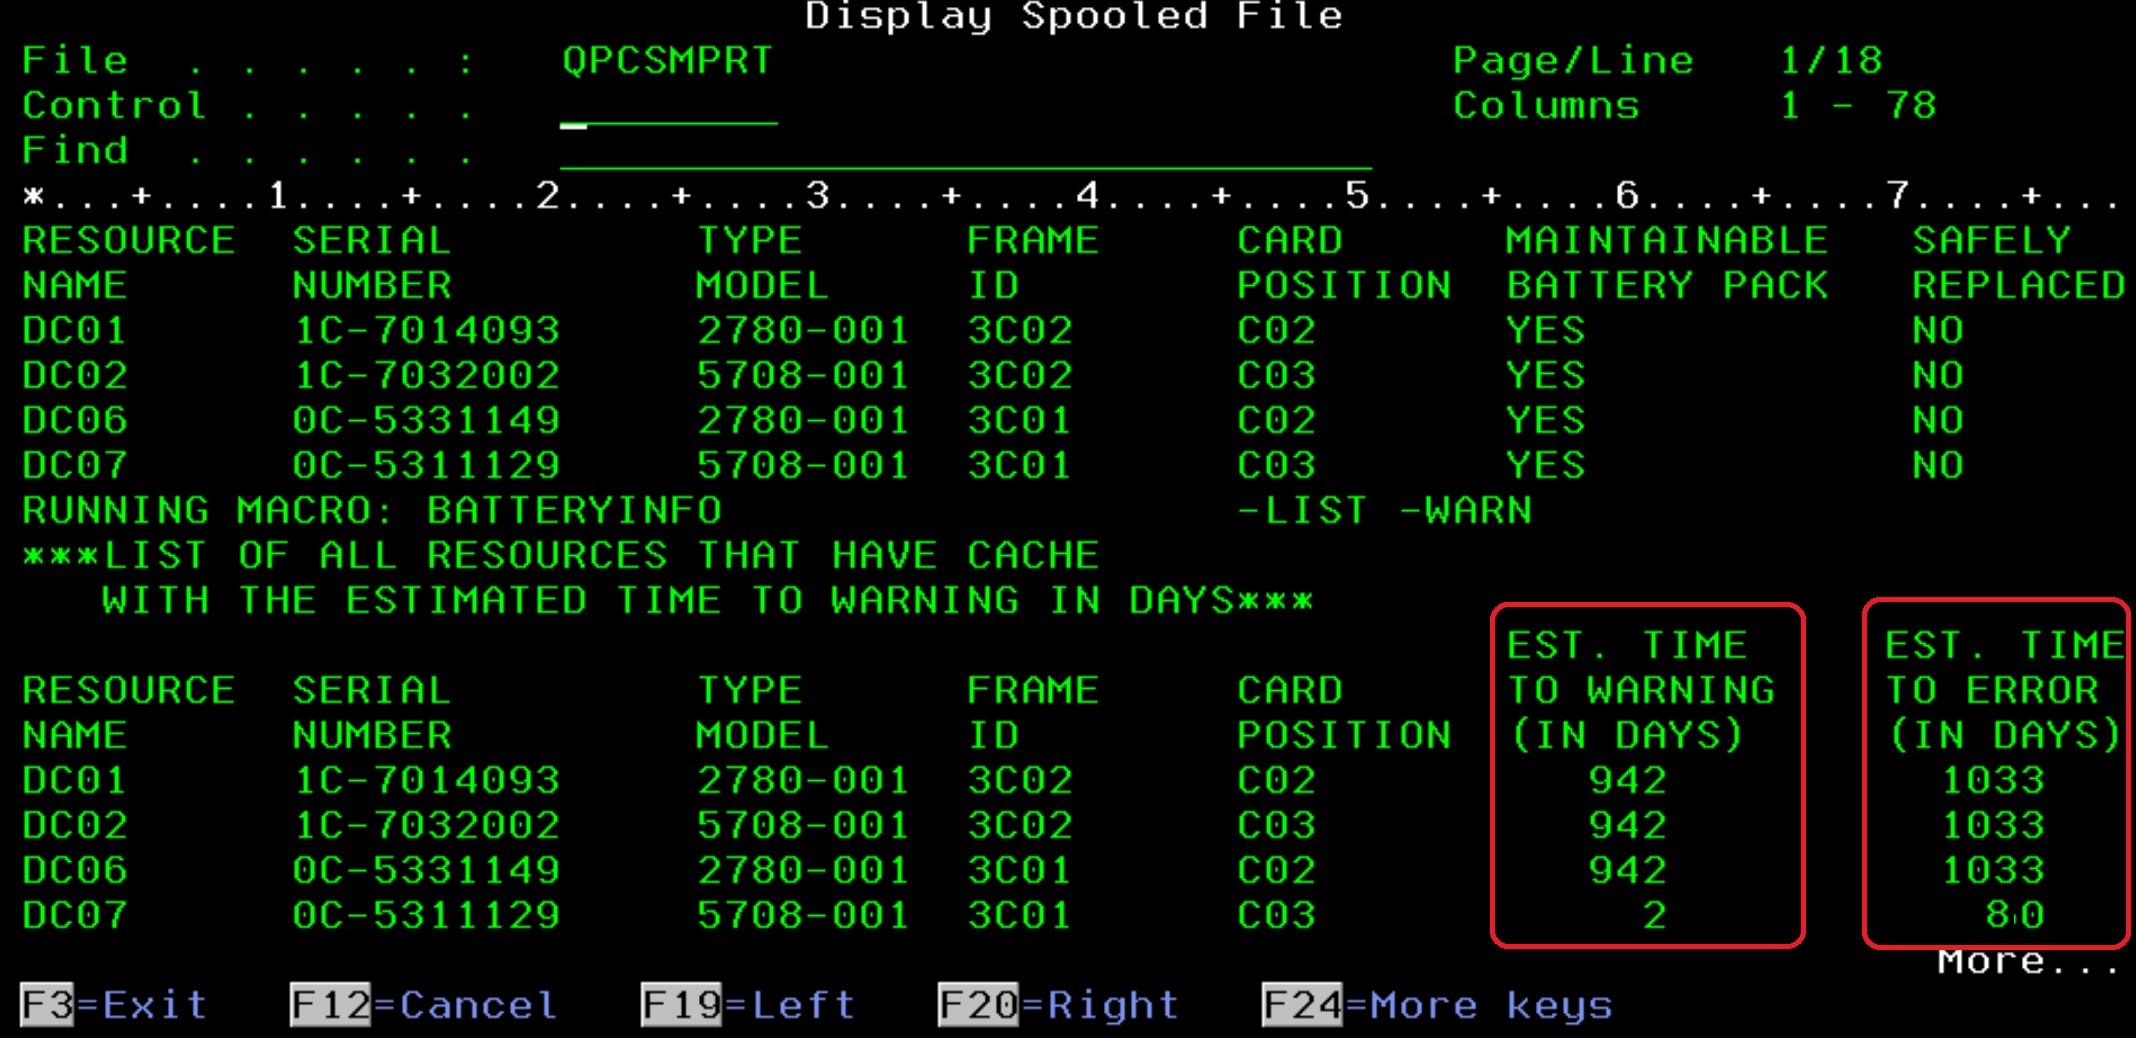
Task: Click the Display Spooled File title
Action: tap(1073, 16)
